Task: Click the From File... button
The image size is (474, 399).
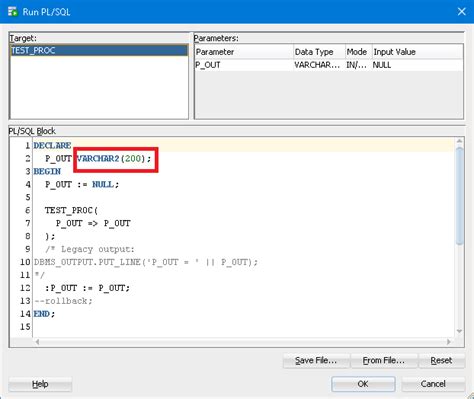Action: [x=384, y=361]
